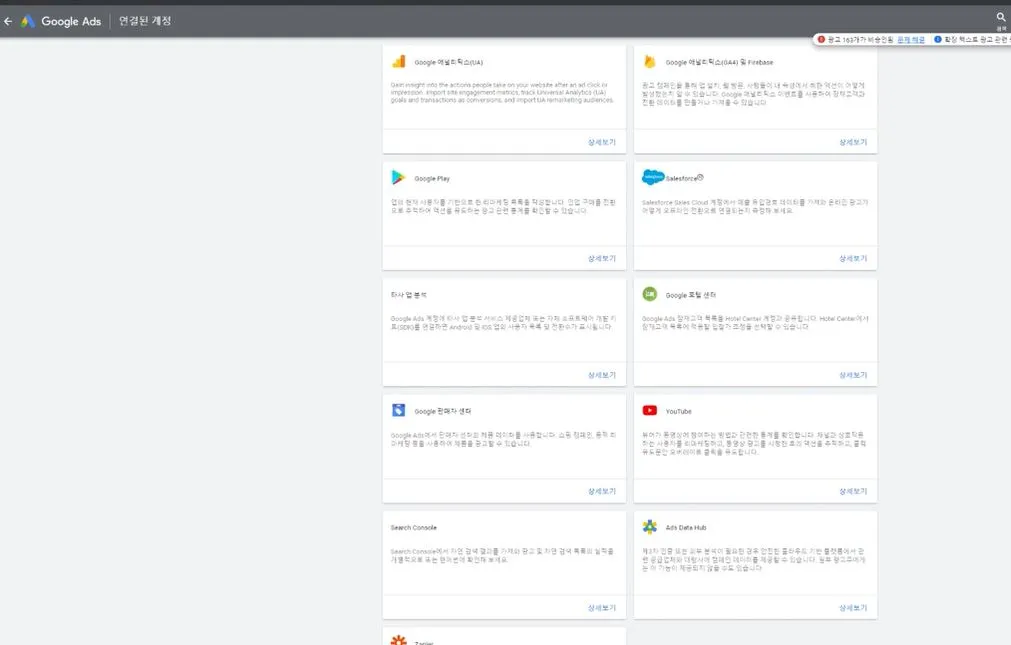Click the red error notification icon
The width and height of the screenshot is (1011, 645).
coord(821,39)
